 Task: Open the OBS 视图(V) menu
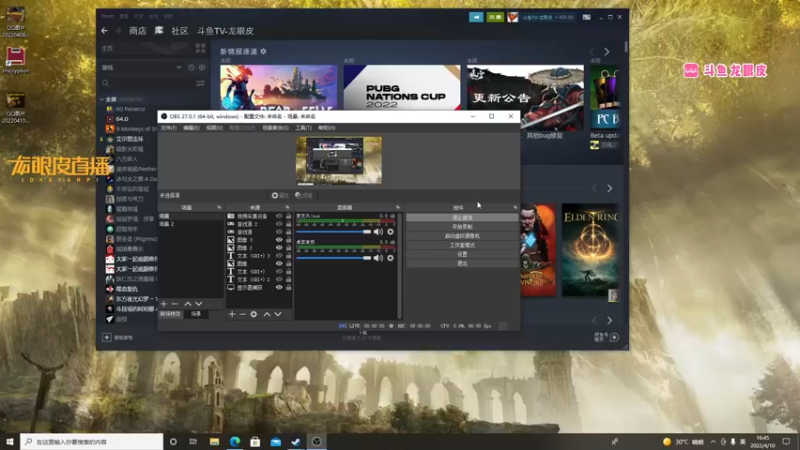(x=215, y=128)
